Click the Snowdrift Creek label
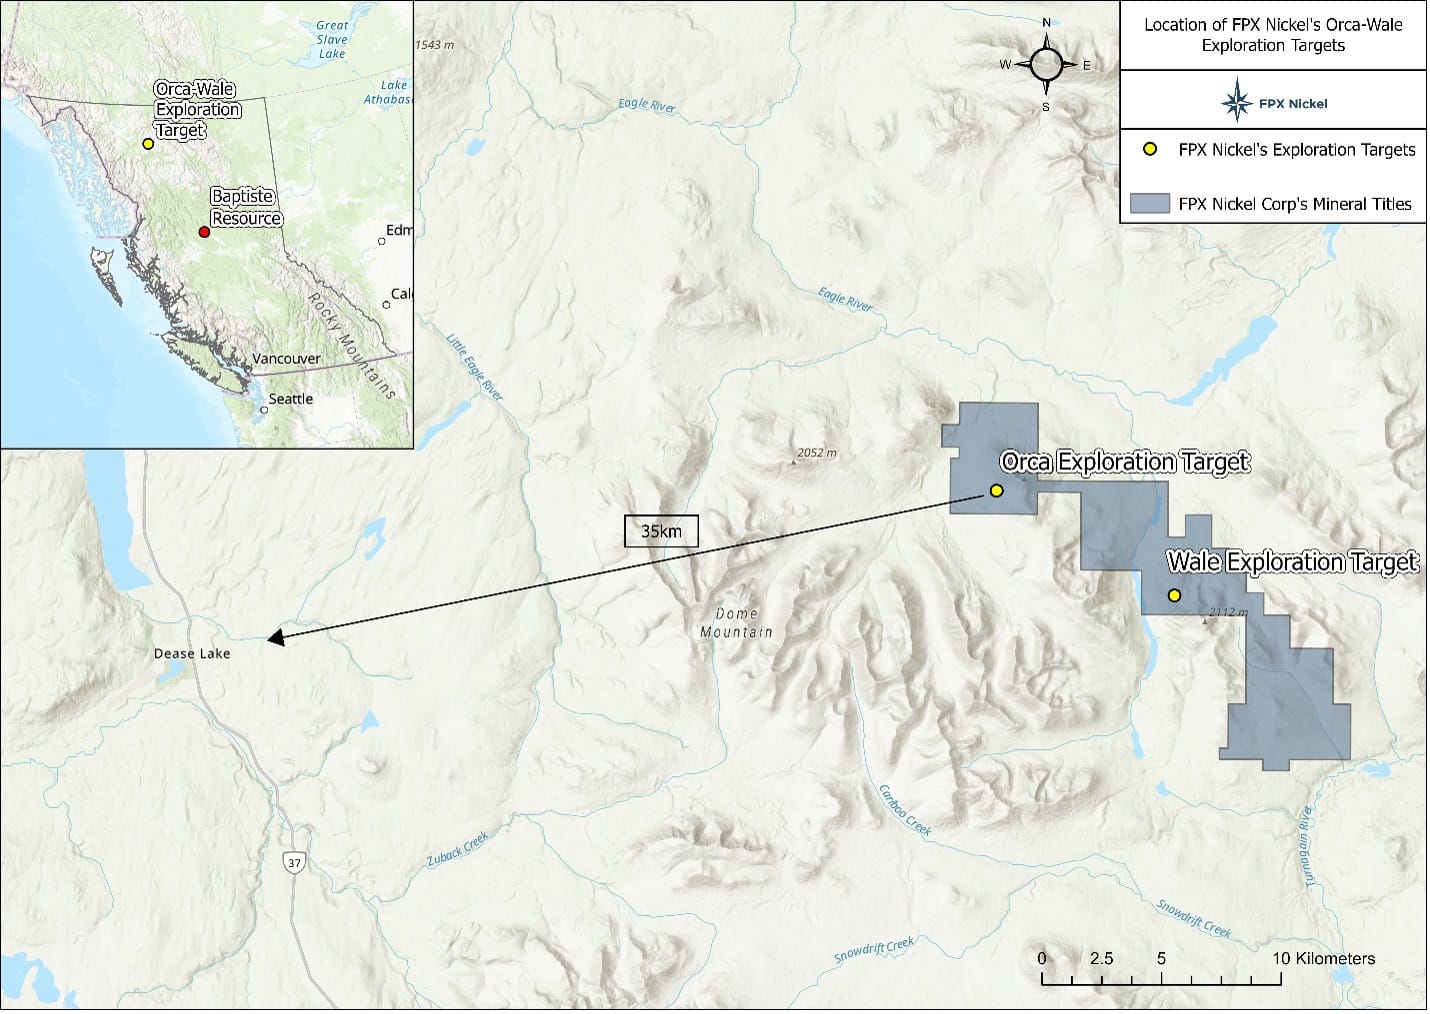 (874, 951)
